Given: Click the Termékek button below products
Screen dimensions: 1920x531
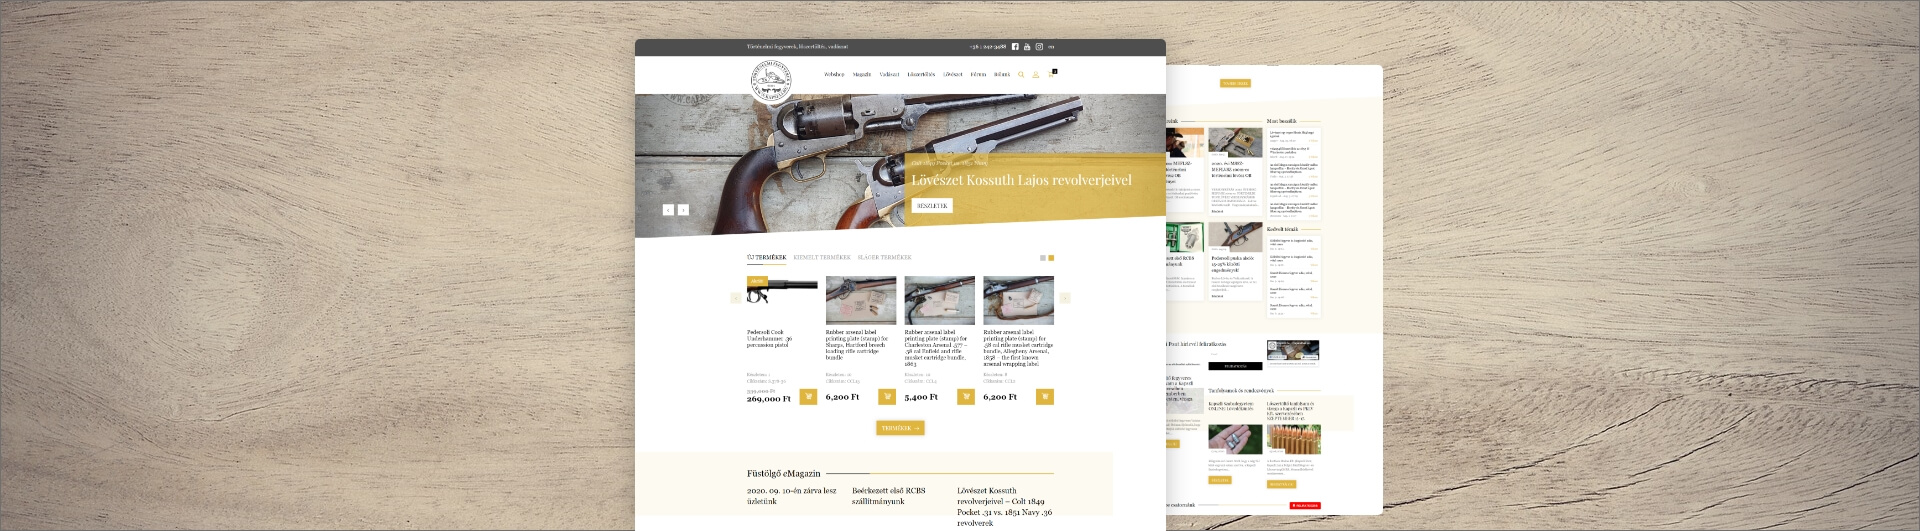Looking at the screenshot, I should 900,428.
